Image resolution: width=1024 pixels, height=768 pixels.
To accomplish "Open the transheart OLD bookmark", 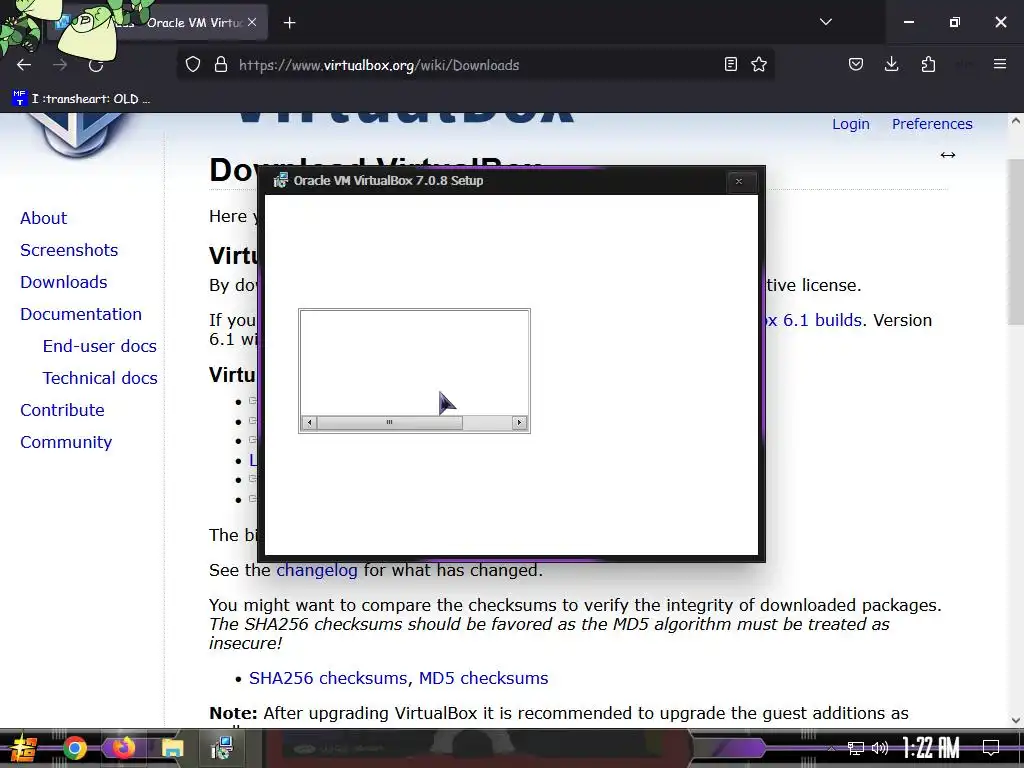I will click(81, 99).
